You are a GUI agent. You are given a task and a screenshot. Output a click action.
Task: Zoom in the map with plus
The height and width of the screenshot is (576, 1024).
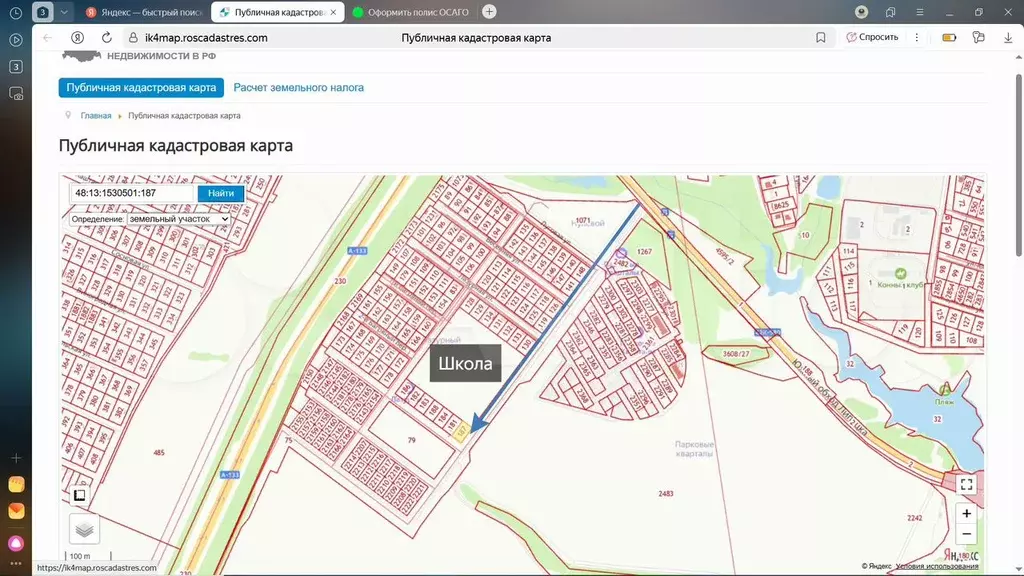coord(967,514)
